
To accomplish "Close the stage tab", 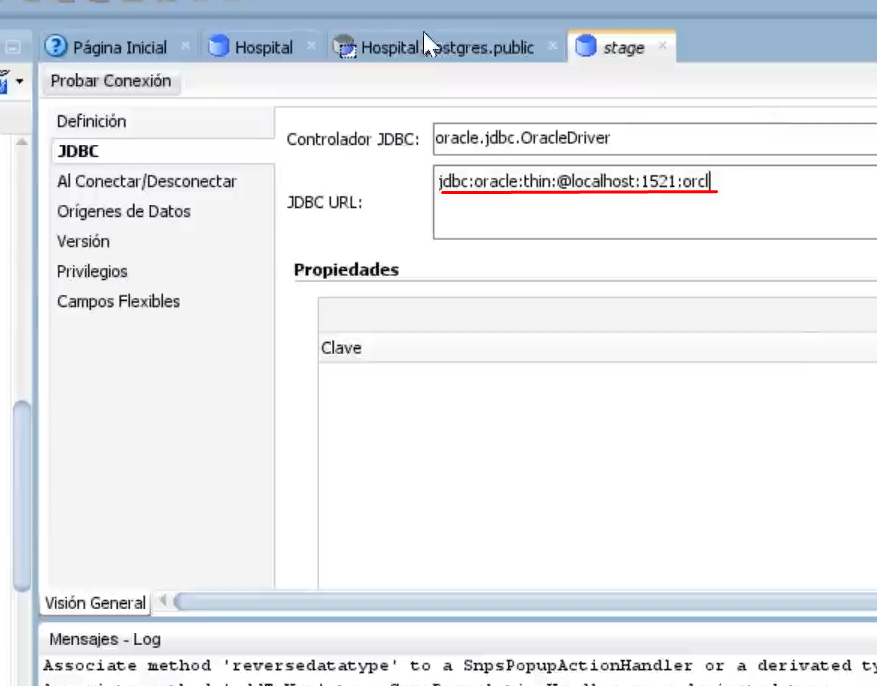I will [x=663, y=45].
